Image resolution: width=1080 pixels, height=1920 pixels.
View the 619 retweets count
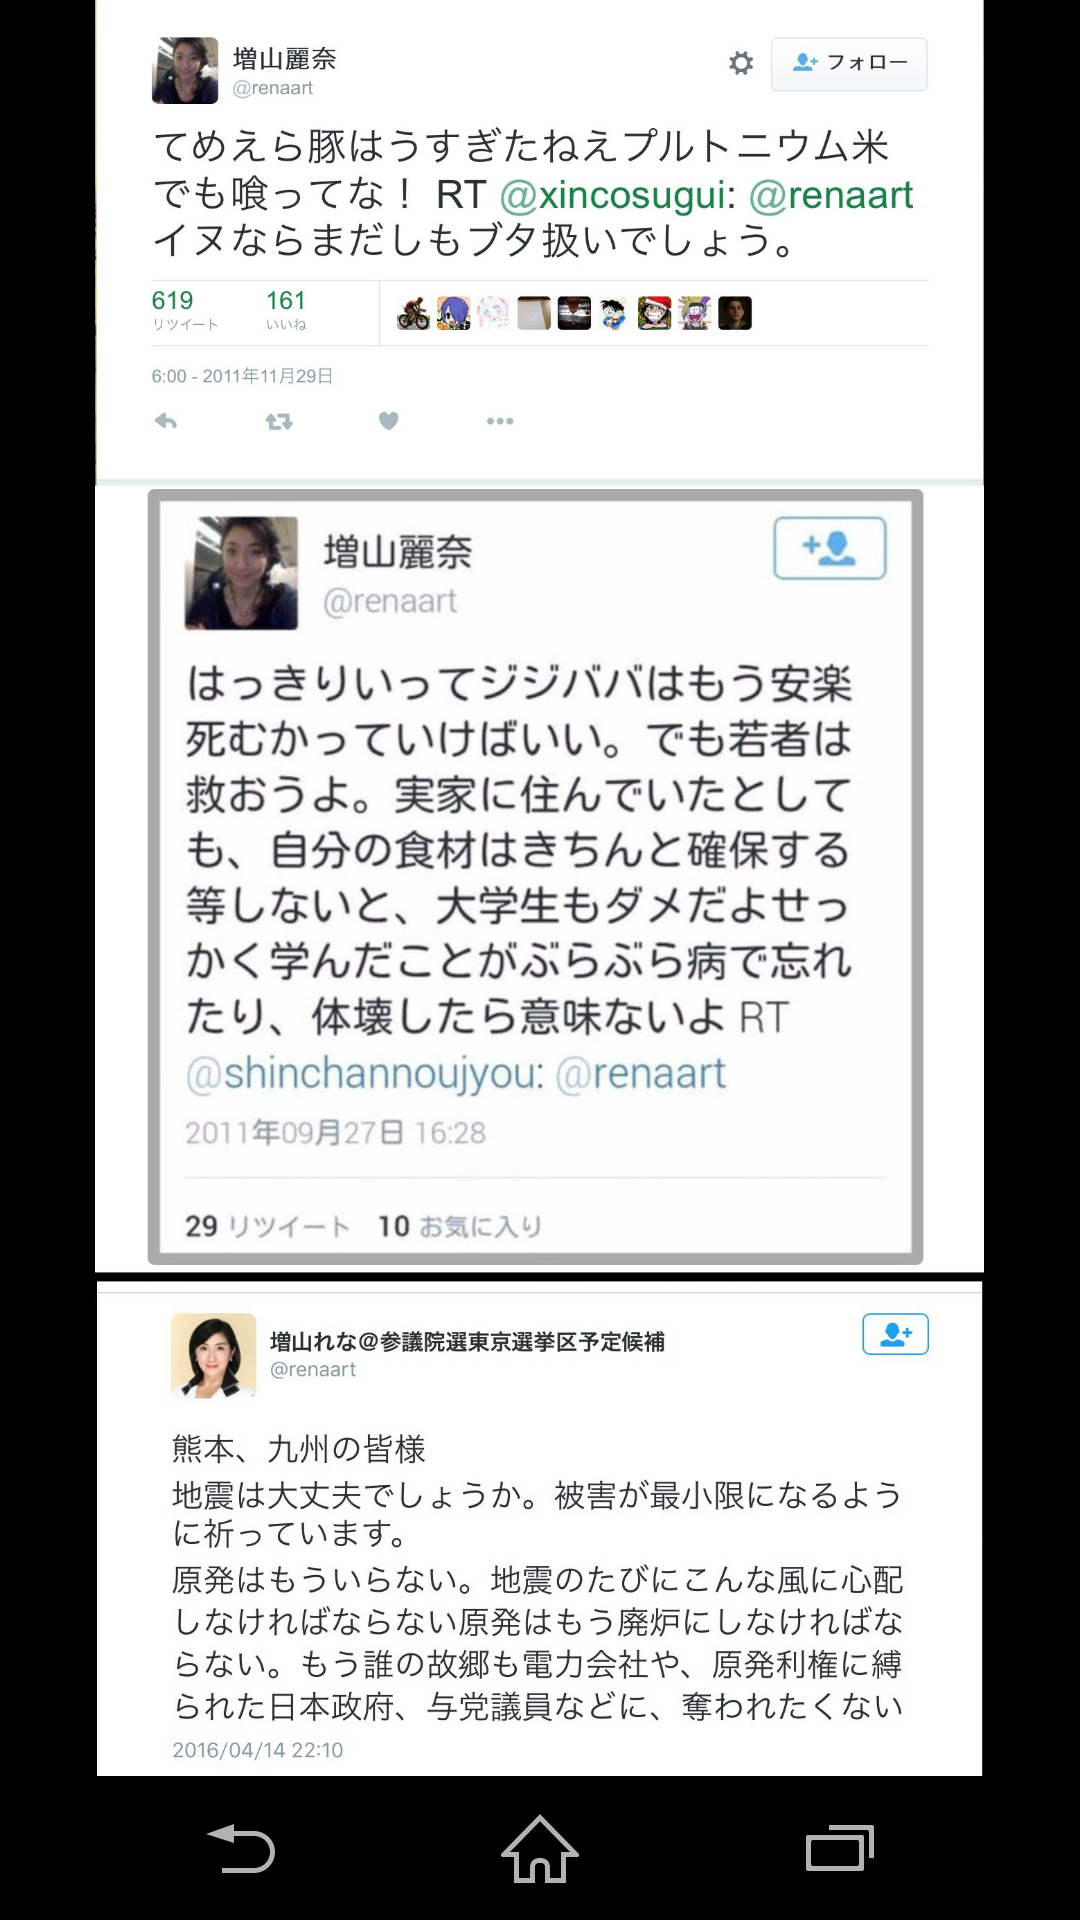tap(184, 310)
